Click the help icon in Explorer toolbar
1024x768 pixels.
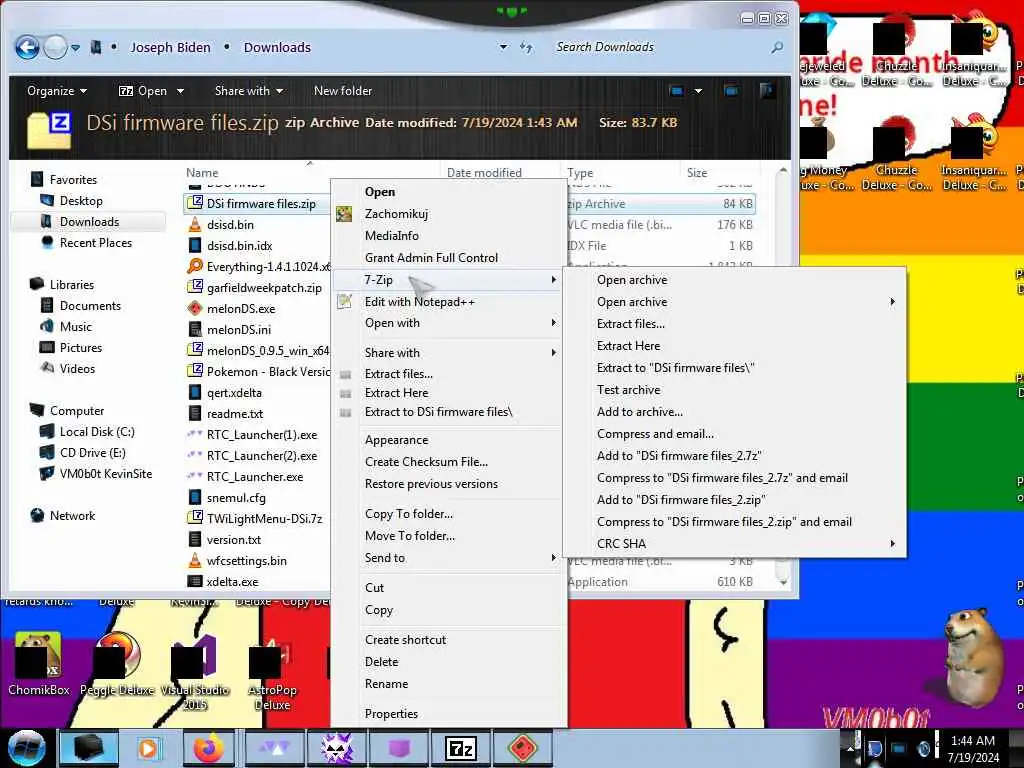click(767, 90)
